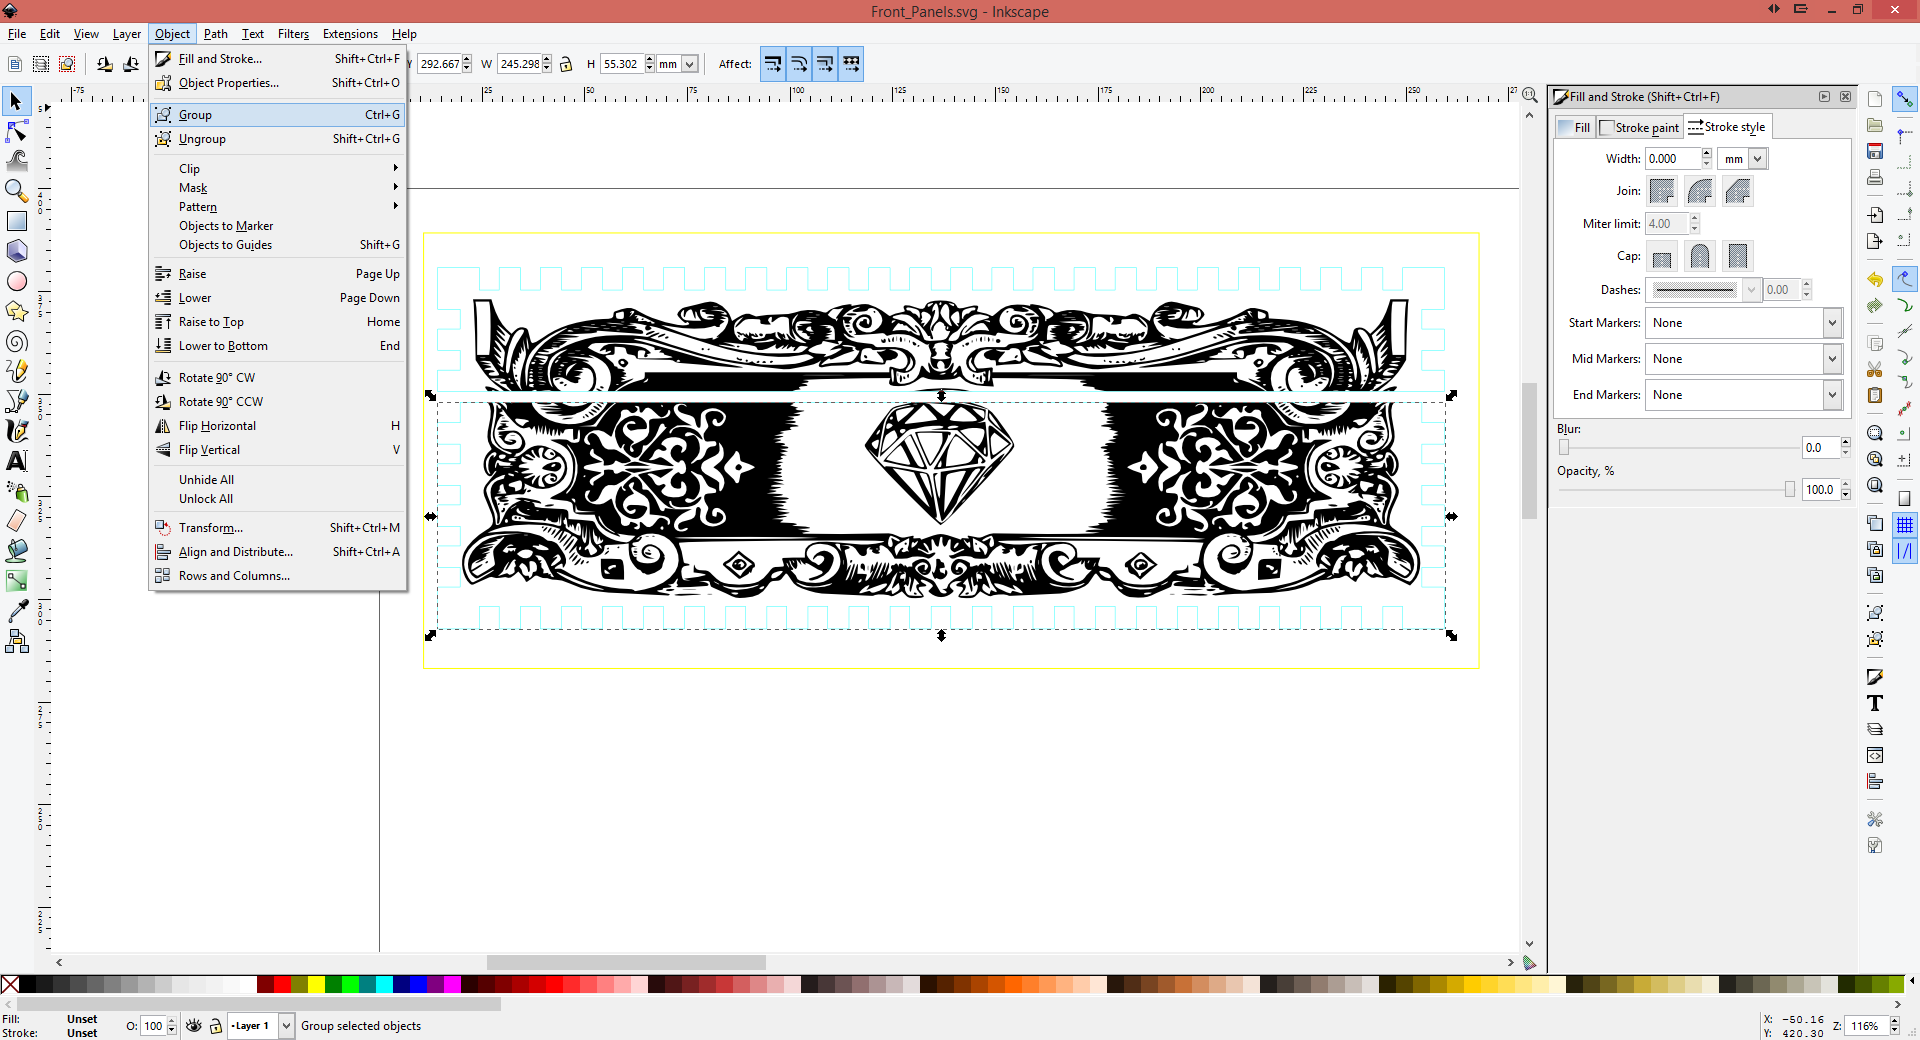Open the units mm dropdown in toolbar
Image resolution: width=1920 pixels, height=1040 pixels.
pos(678,64)
